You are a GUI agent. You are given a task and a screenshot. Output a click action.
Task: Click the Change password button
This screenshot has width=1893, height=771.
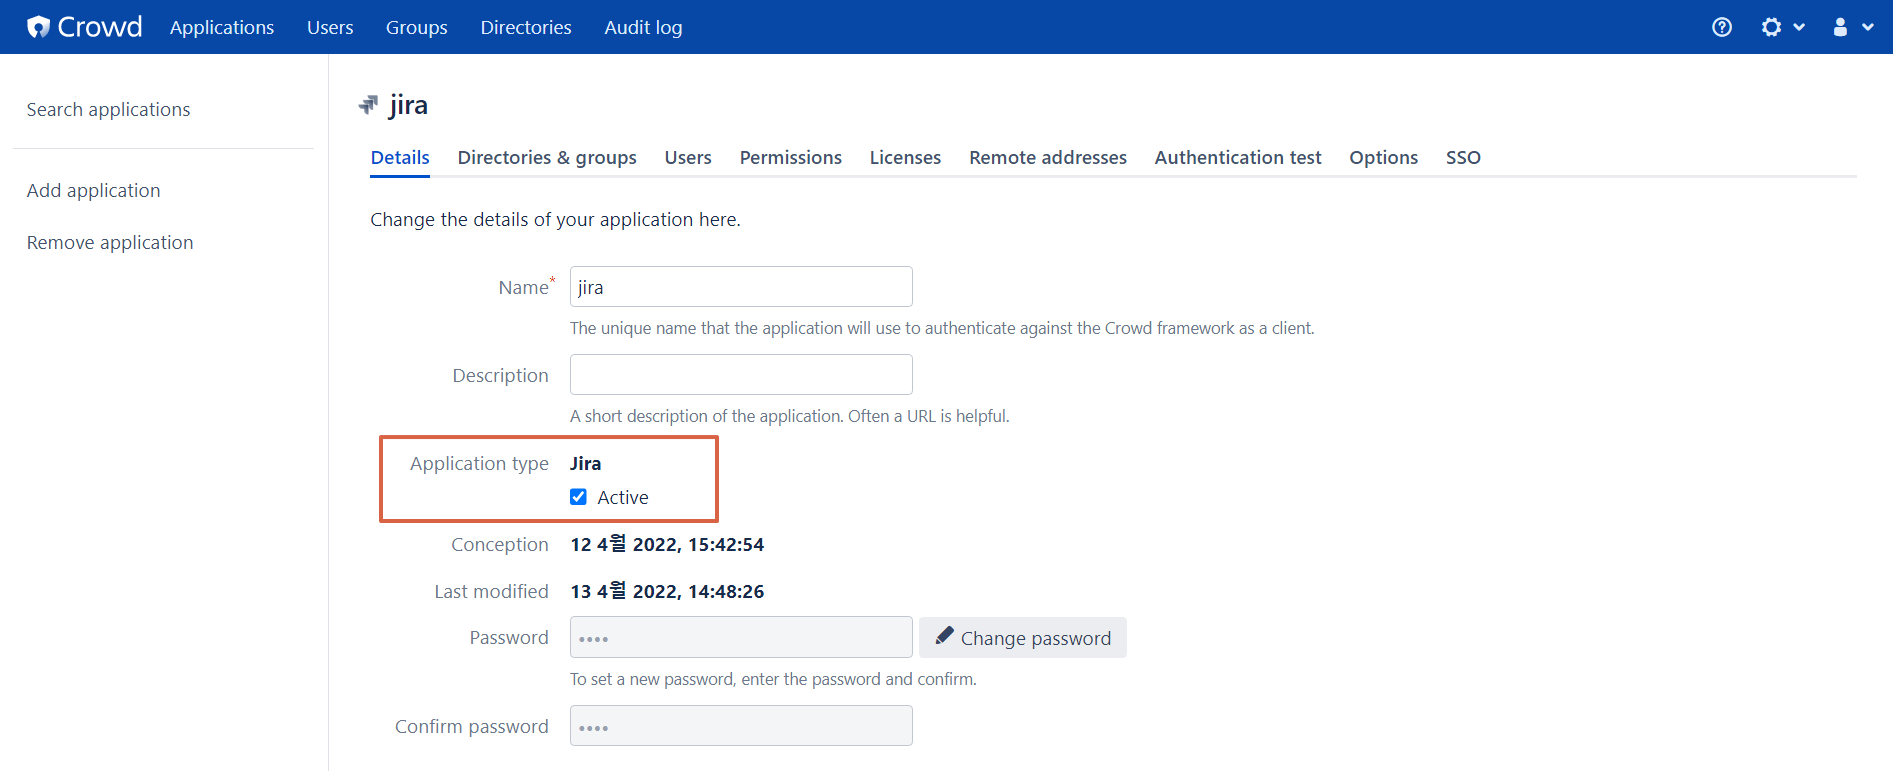pos(1023,637)
